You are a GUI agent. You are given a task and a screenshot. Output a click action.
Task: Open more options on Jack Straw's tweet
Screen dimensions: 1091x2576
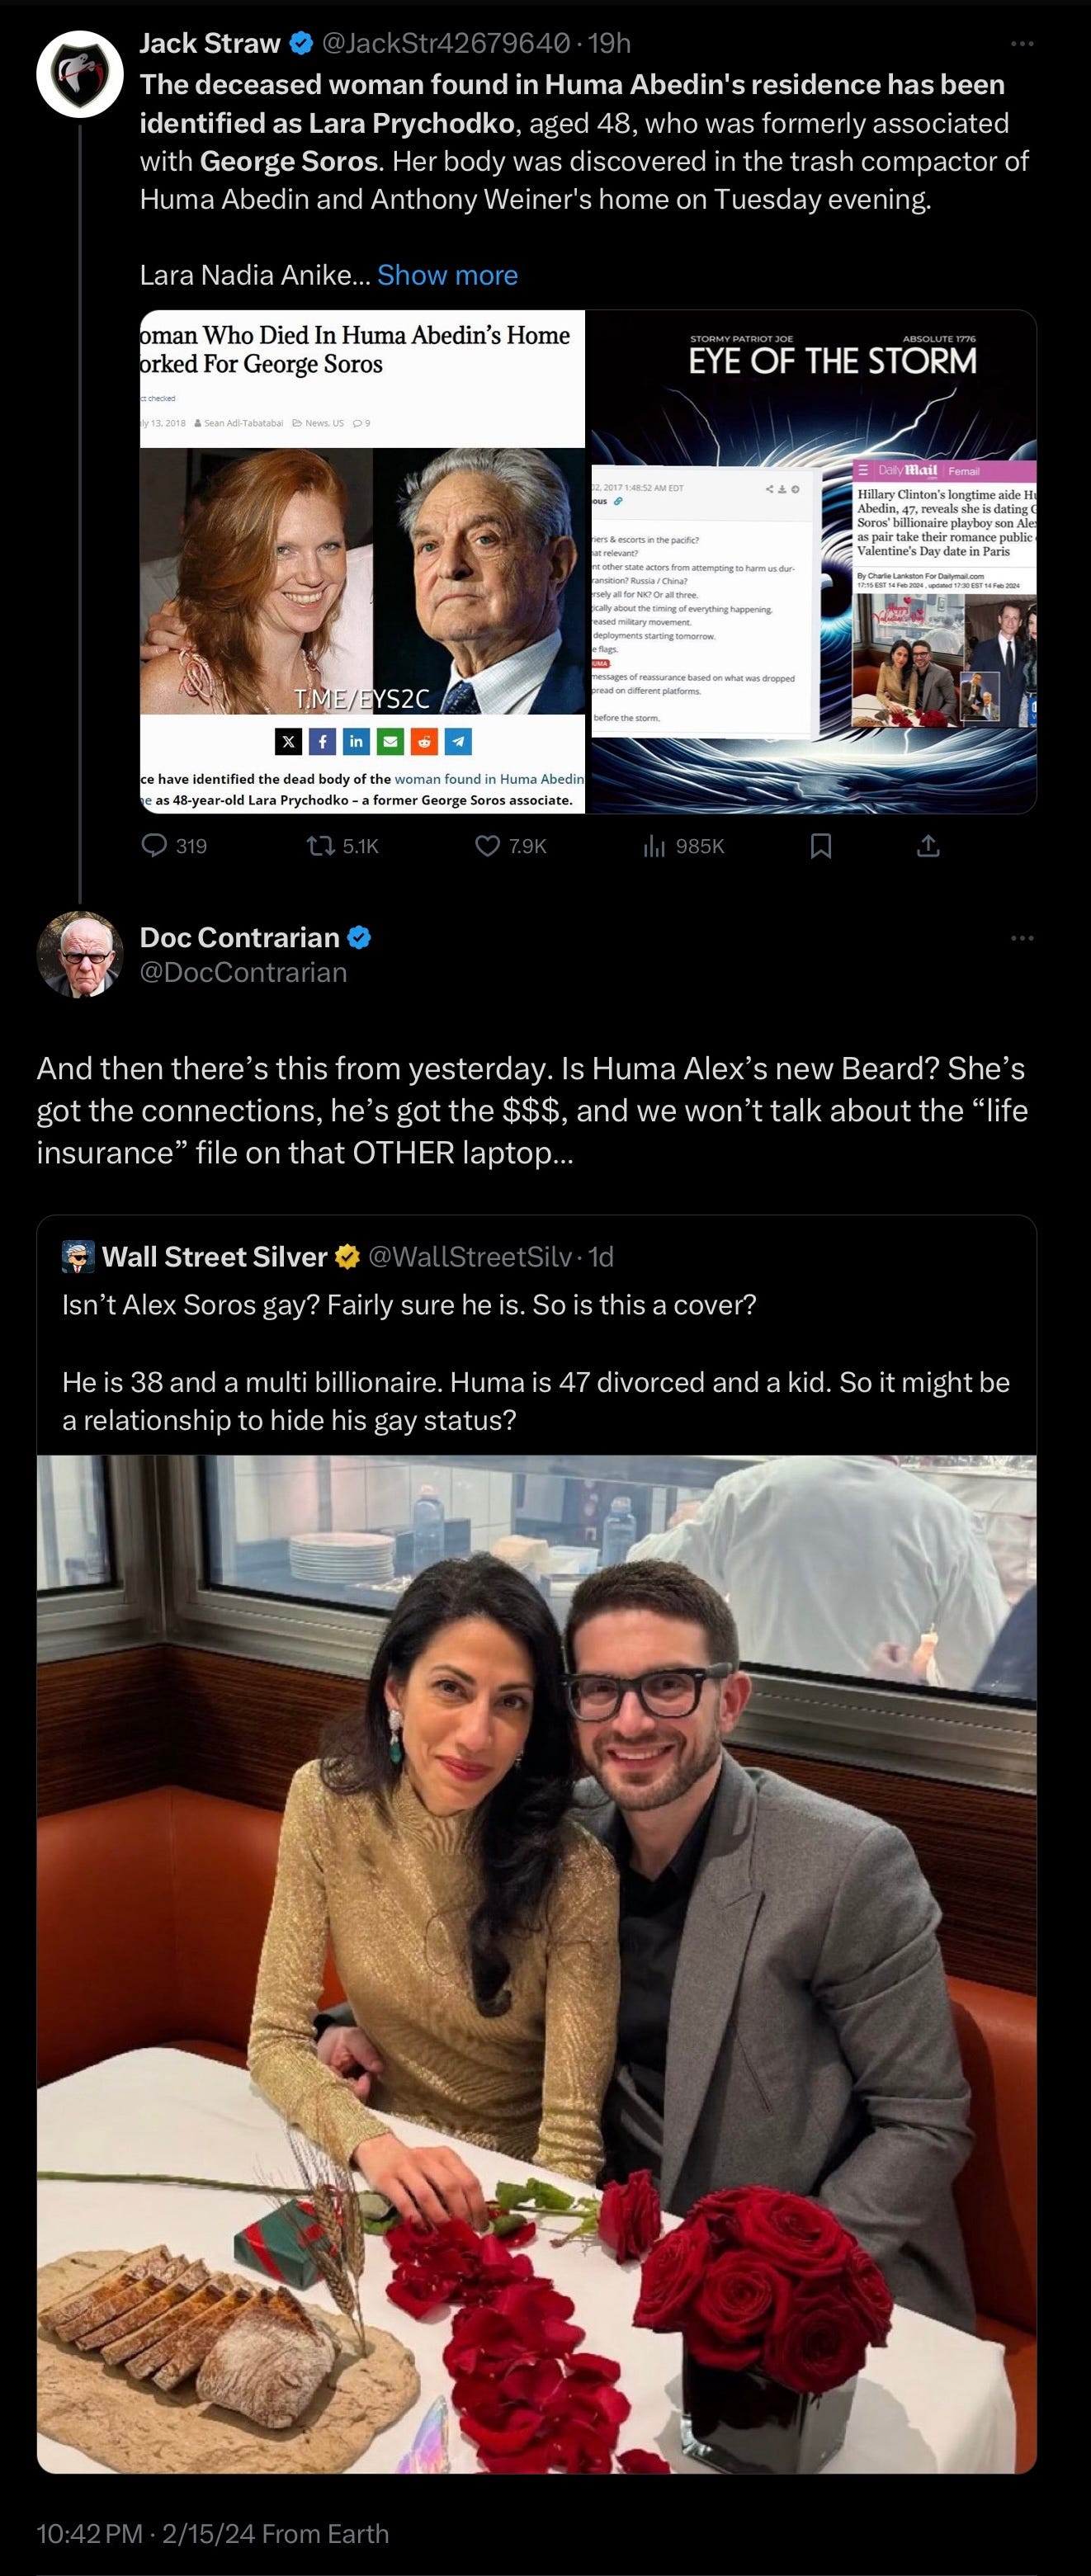point(1022,44)
